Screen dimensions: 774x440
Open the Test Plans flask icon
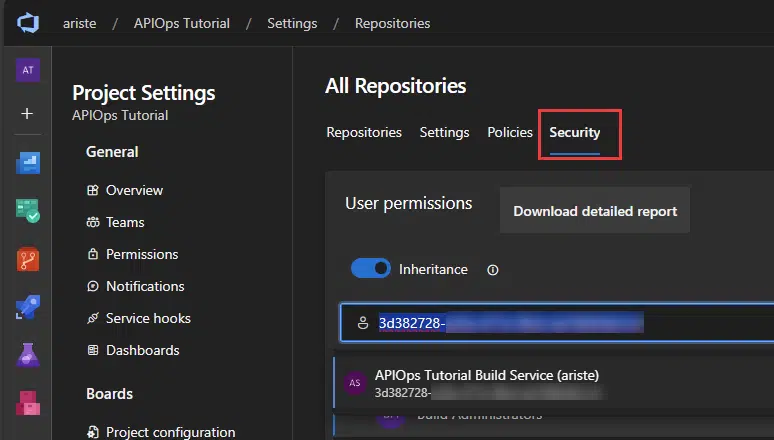[28, 355]
